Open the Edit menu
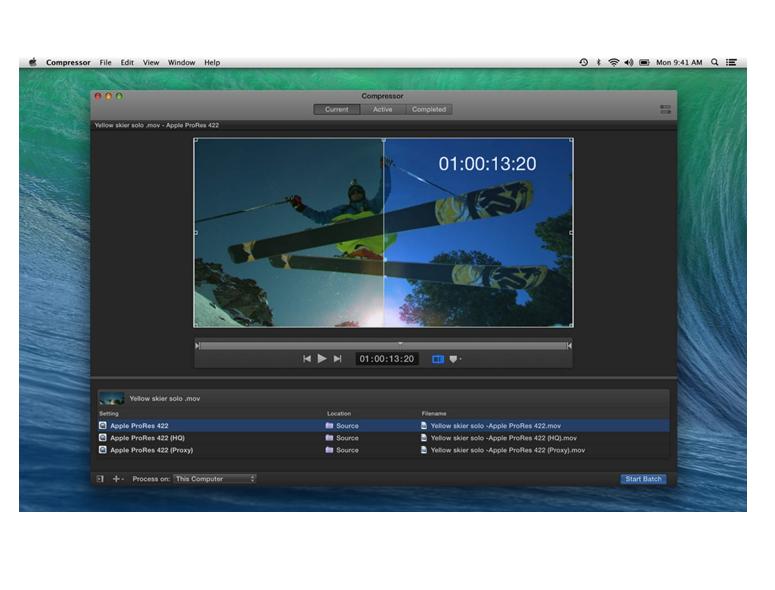Viewport: 775px width, 590px height. (127, 63)
